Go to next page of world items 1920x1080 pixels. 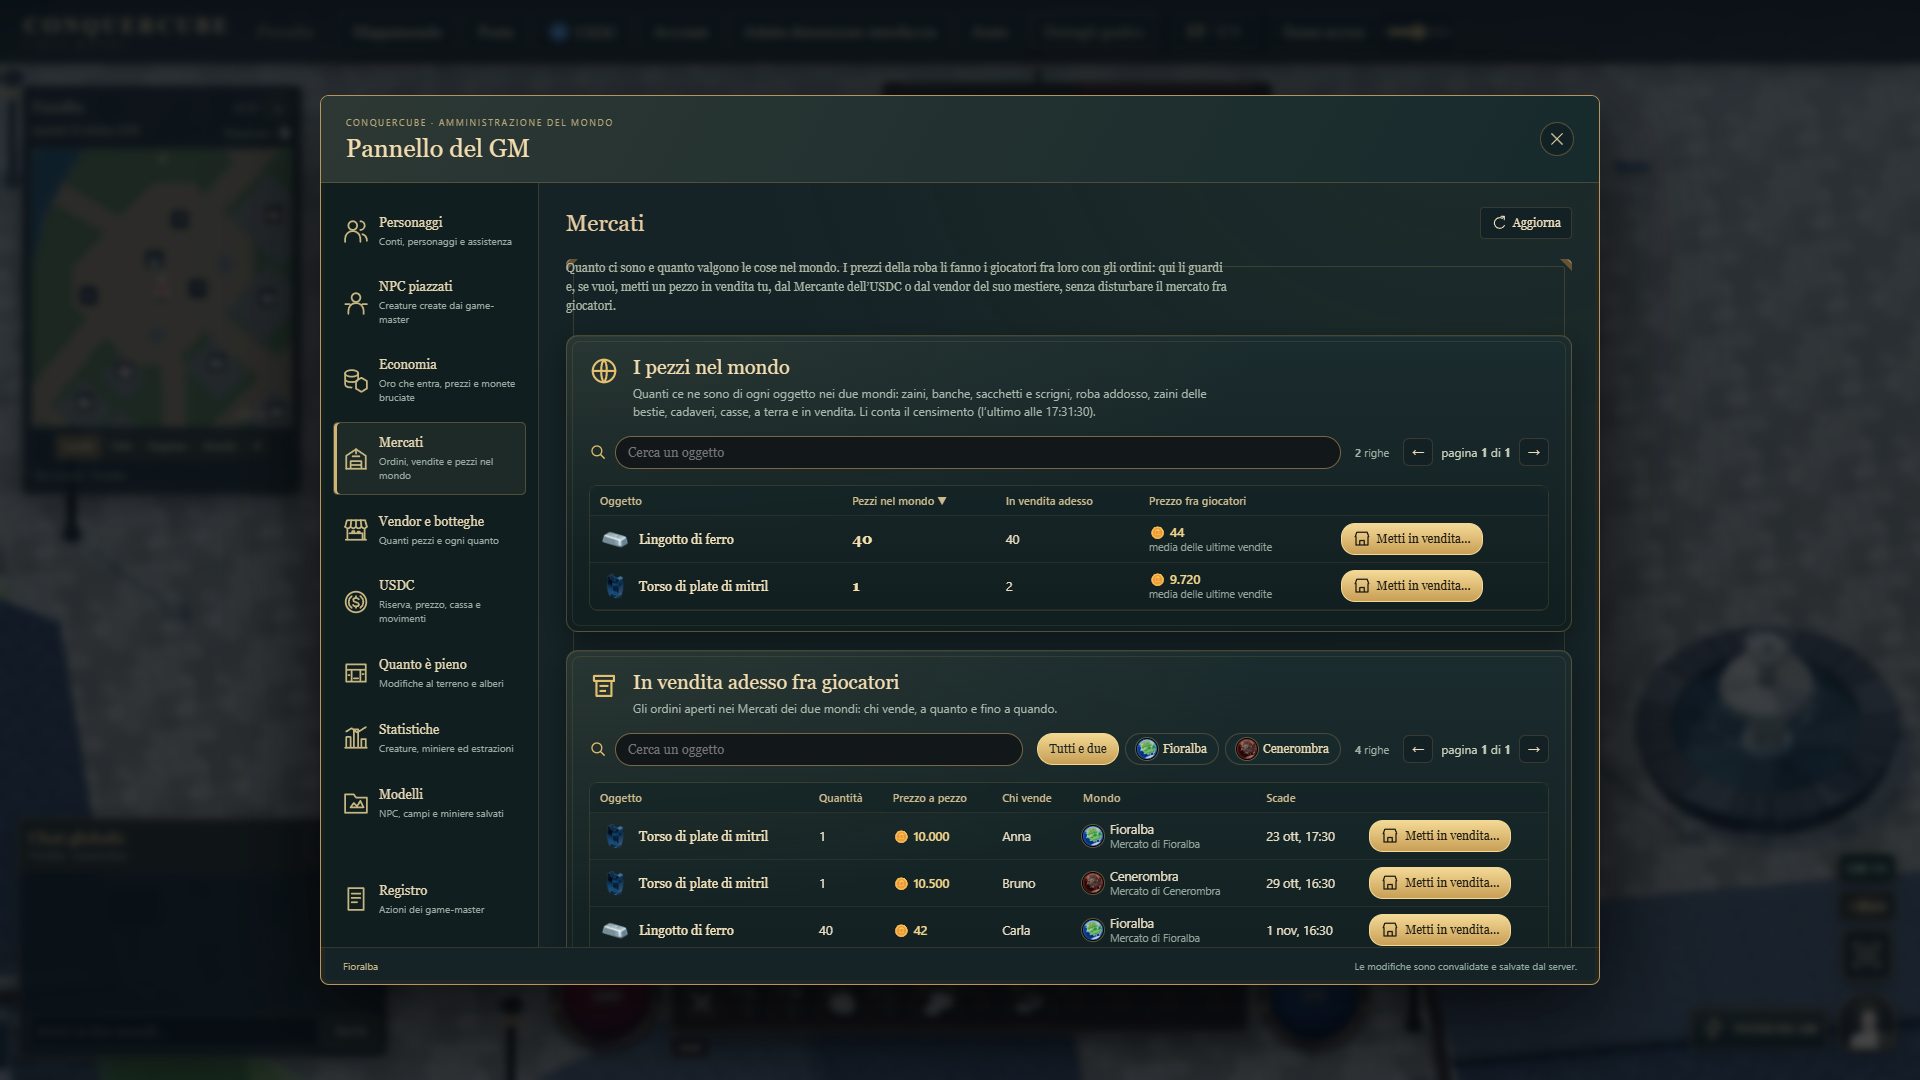tap(1533, 452)
